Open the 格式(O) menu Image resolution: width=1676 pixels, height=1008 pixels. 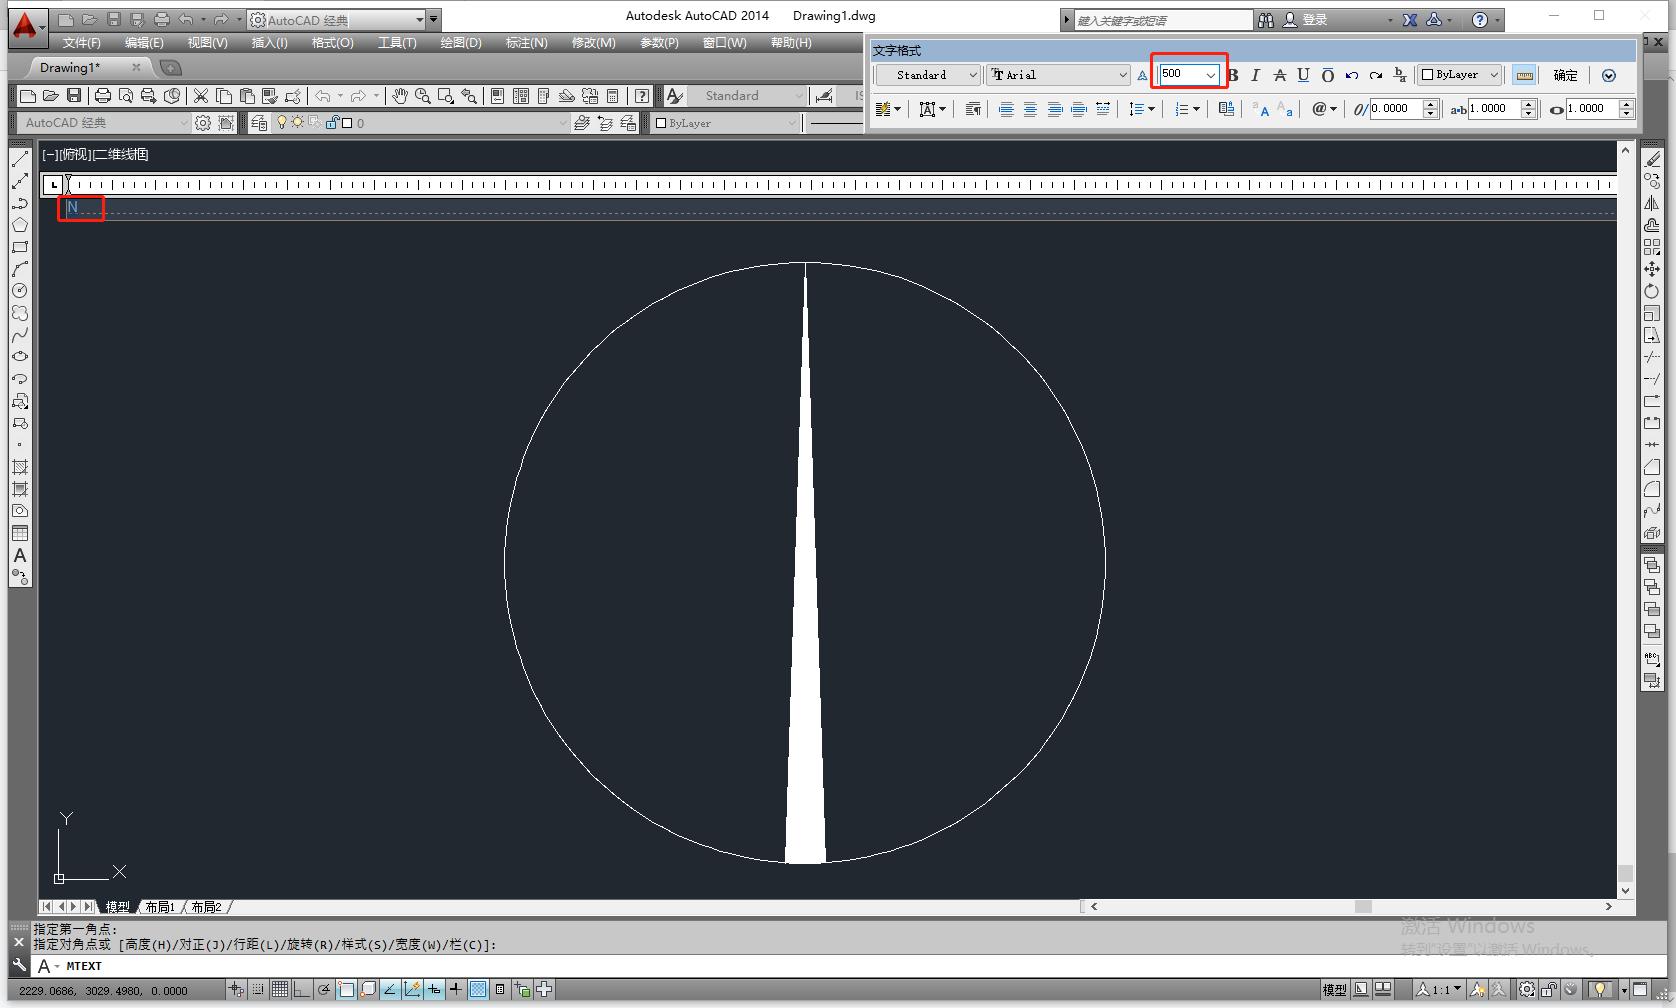click(x=331, y=43)
